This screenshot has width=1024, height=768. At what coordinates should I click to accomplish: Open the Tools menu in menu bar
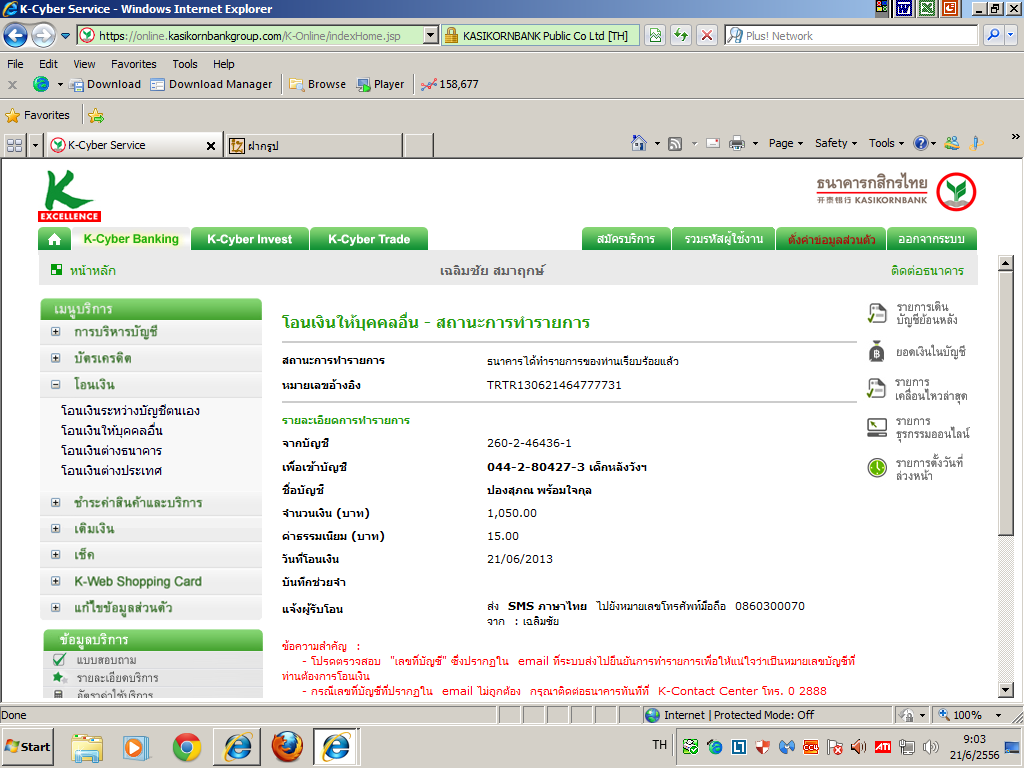click(x=185, y=64)
